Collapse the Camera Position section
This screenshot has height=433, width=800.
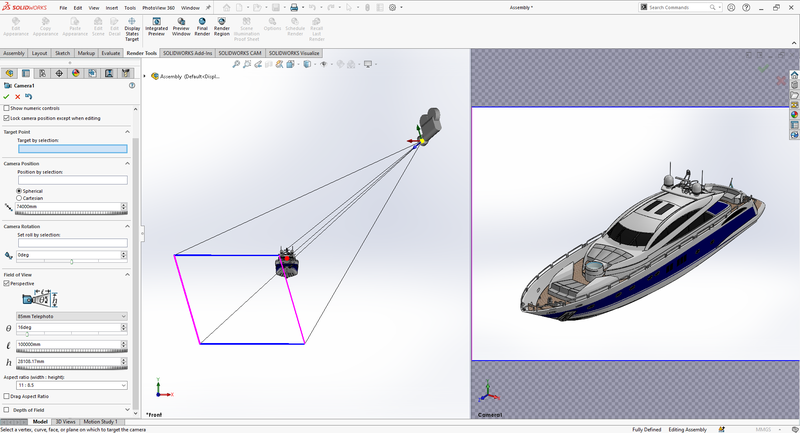[127, 164]
